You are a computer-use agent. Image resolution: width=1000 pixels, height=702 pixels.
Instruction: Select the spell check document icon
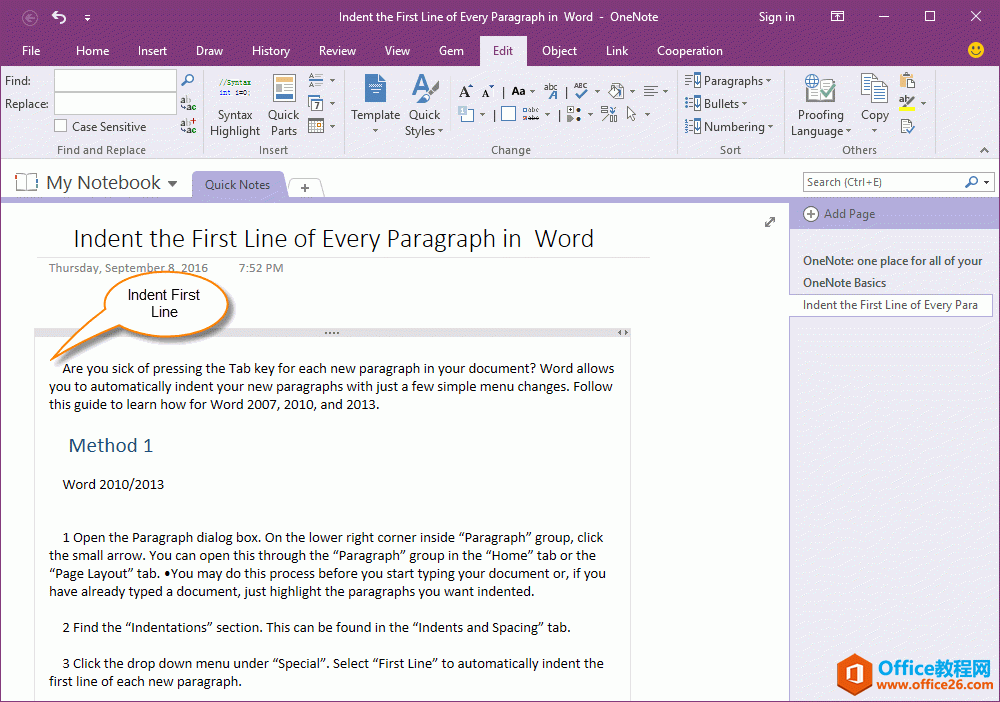(906, 127)
